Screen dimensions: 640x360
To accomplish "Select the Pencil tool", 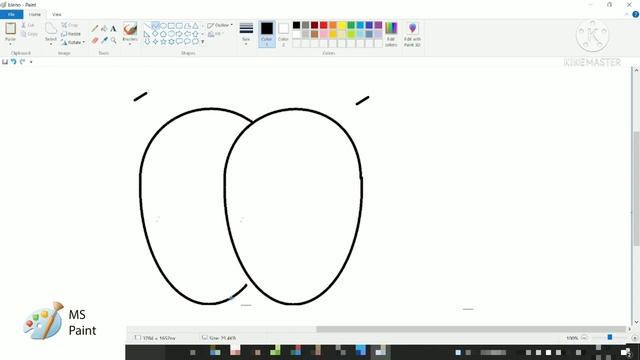I will (95, 28).
